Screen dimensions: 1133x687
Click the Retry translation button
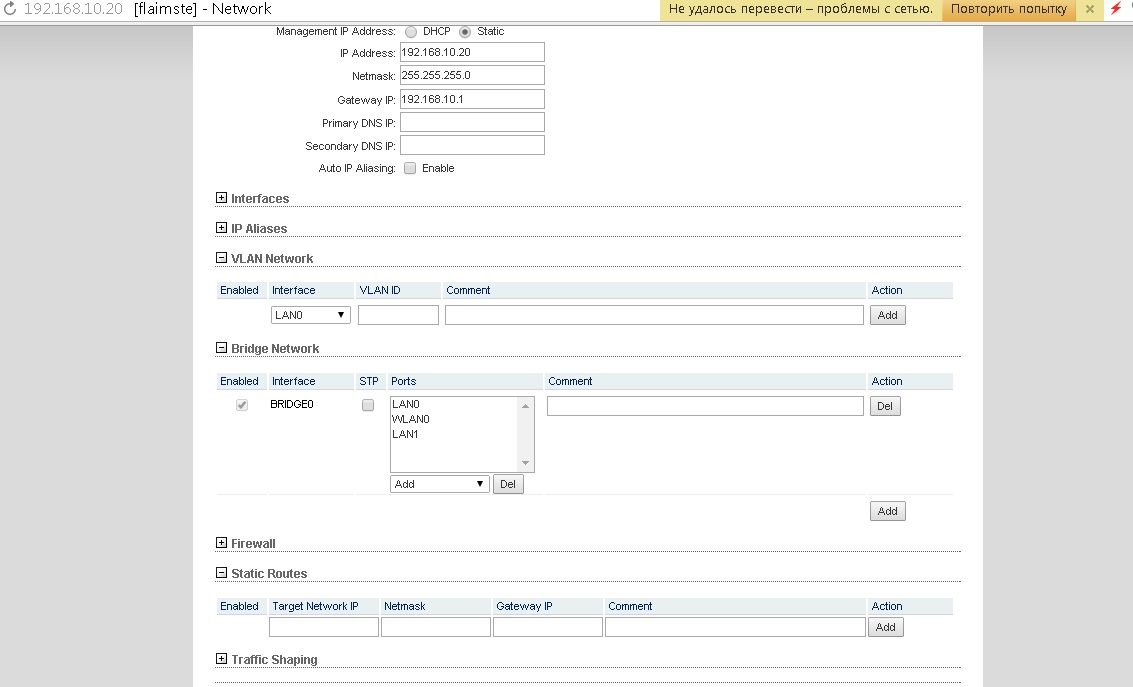tap(1009, 9)
